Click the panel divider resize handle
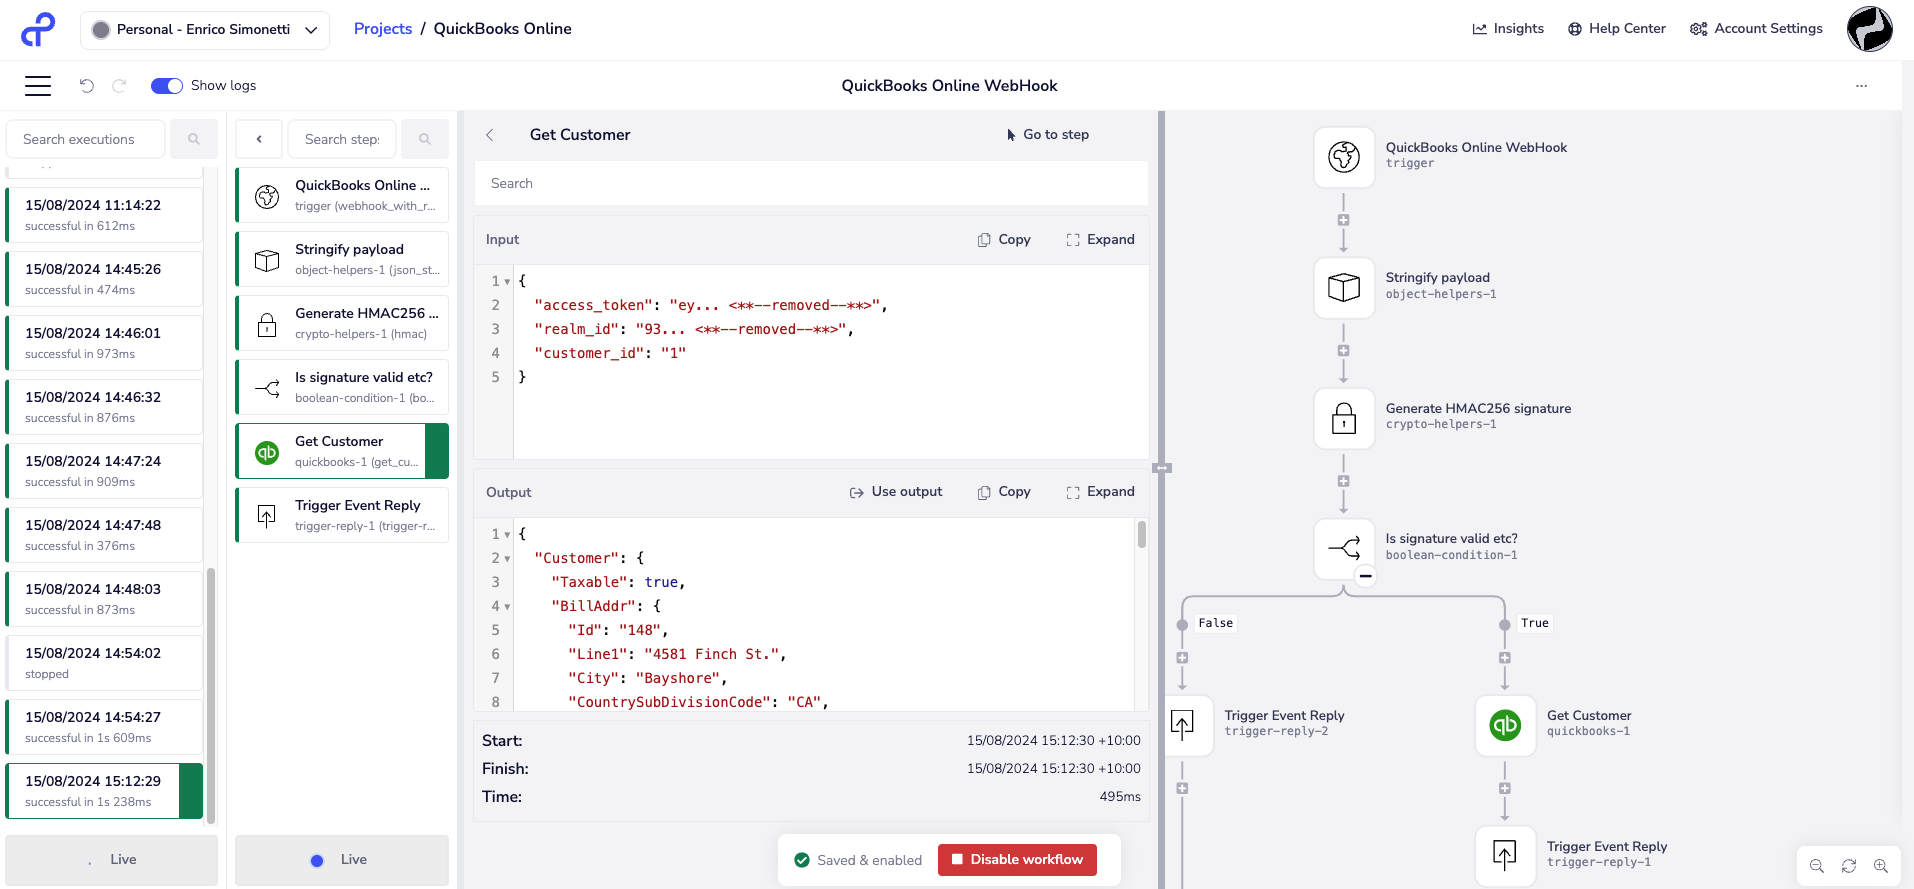 pyautogui.click(x=1161, y=468)
